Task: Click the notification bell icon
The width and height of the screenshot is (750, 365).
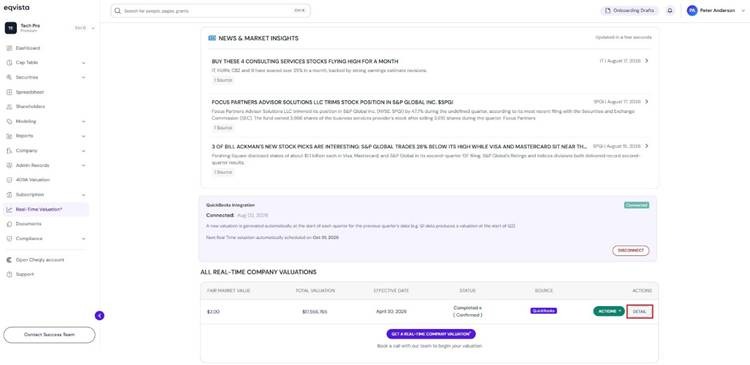Action: (x=670, y=11)
